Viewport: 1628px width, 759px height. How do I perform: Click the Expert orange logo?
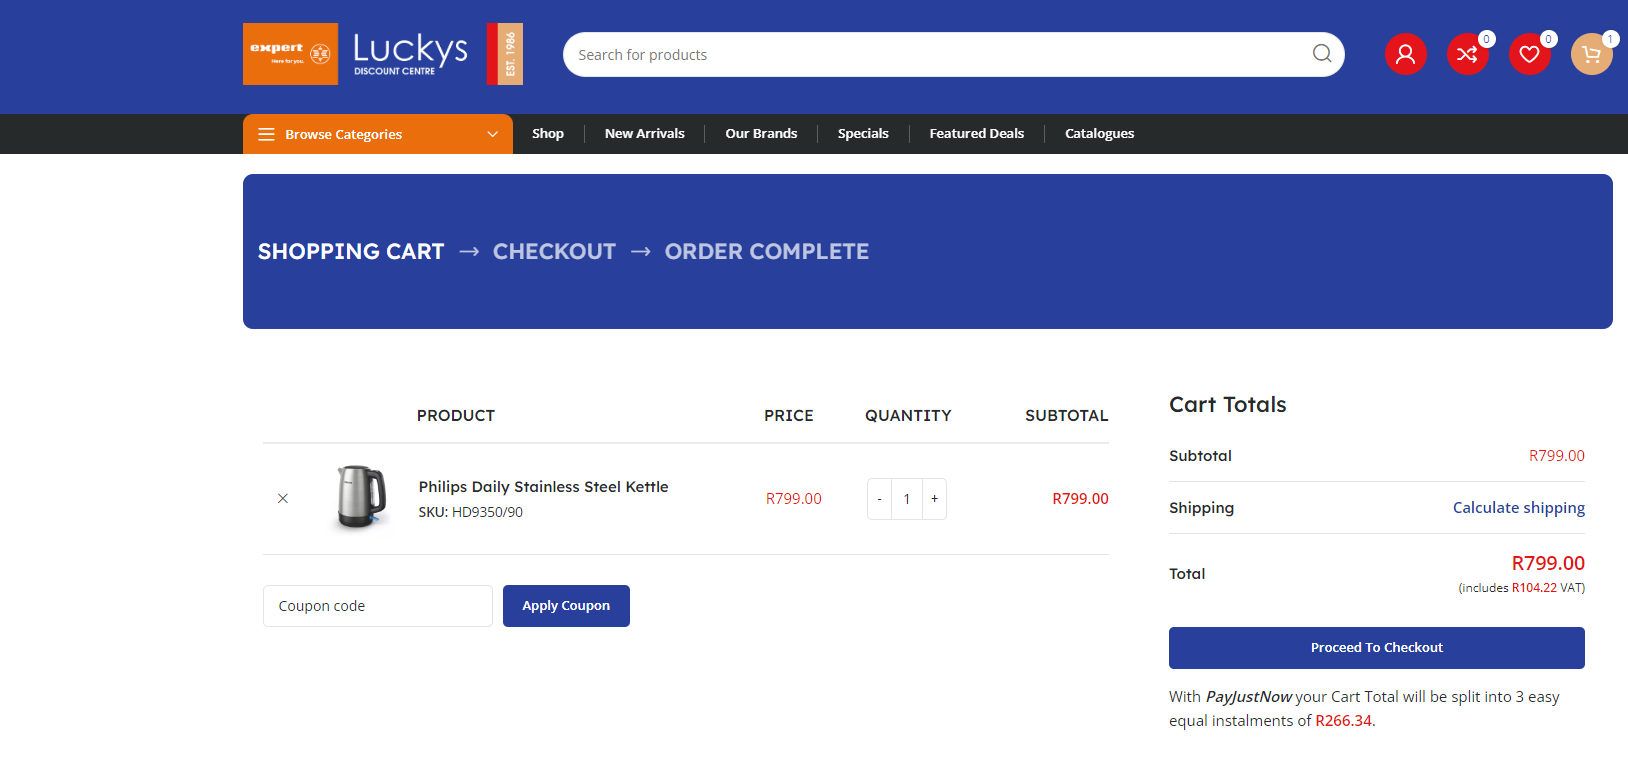[290, 54]
